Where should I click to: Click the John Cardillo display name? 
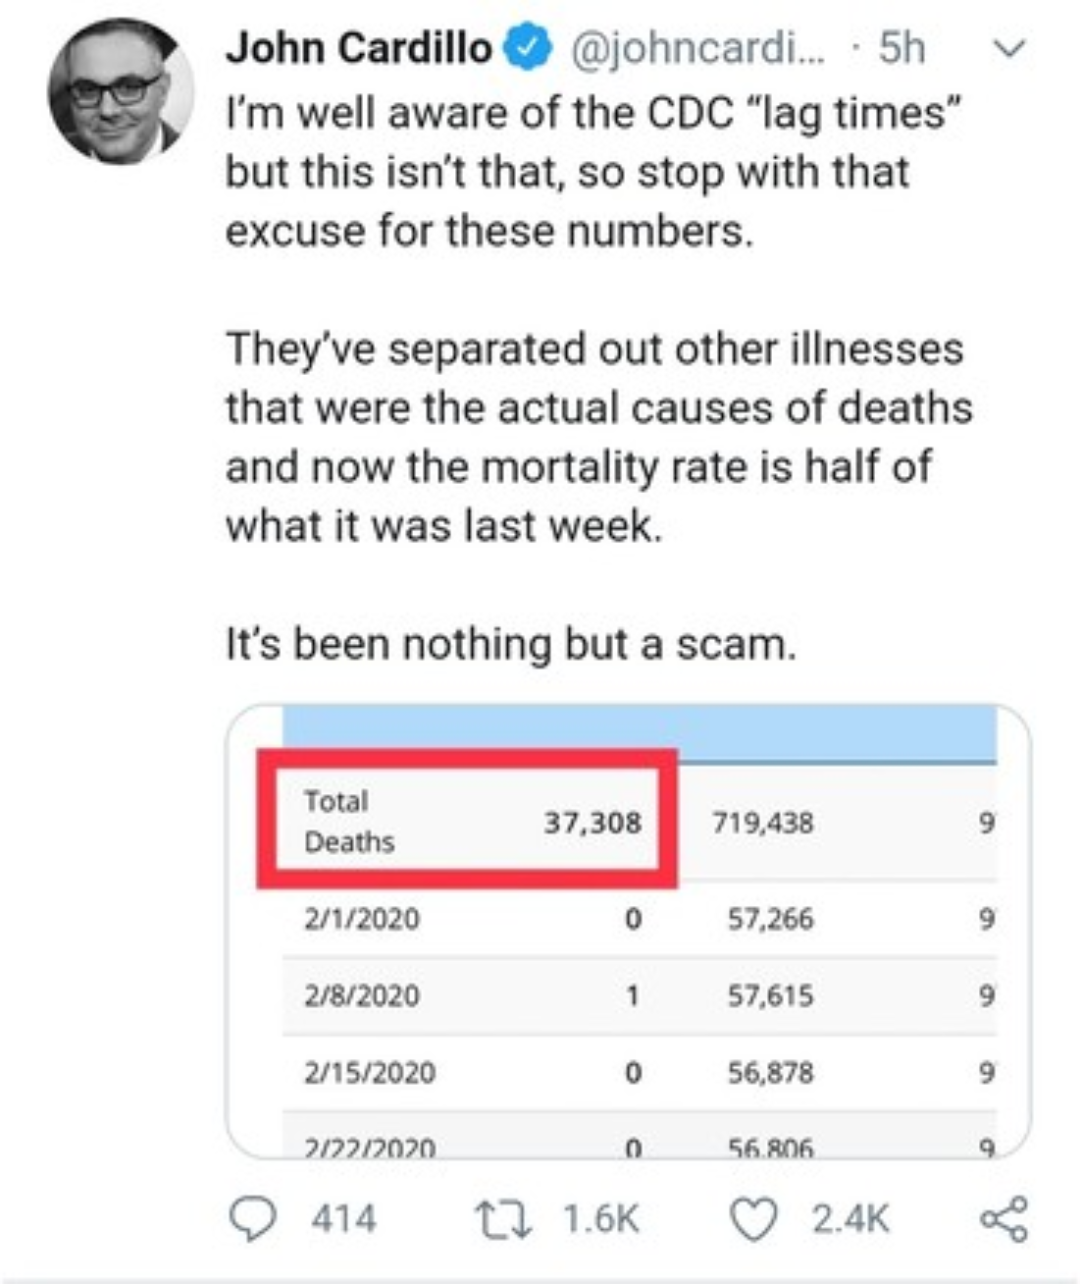coord(358,48)
